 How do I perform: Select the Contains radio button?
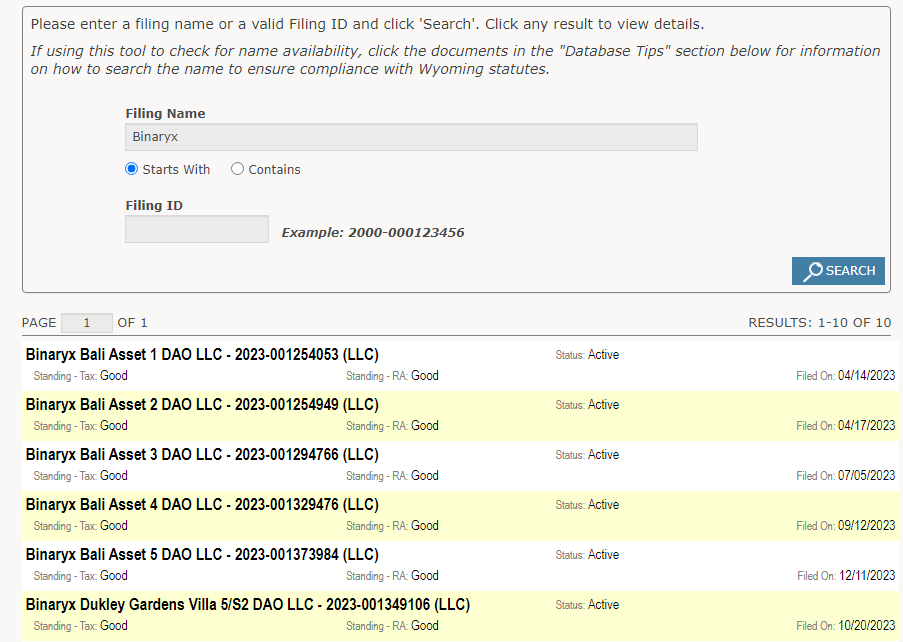tap(237, 169)
